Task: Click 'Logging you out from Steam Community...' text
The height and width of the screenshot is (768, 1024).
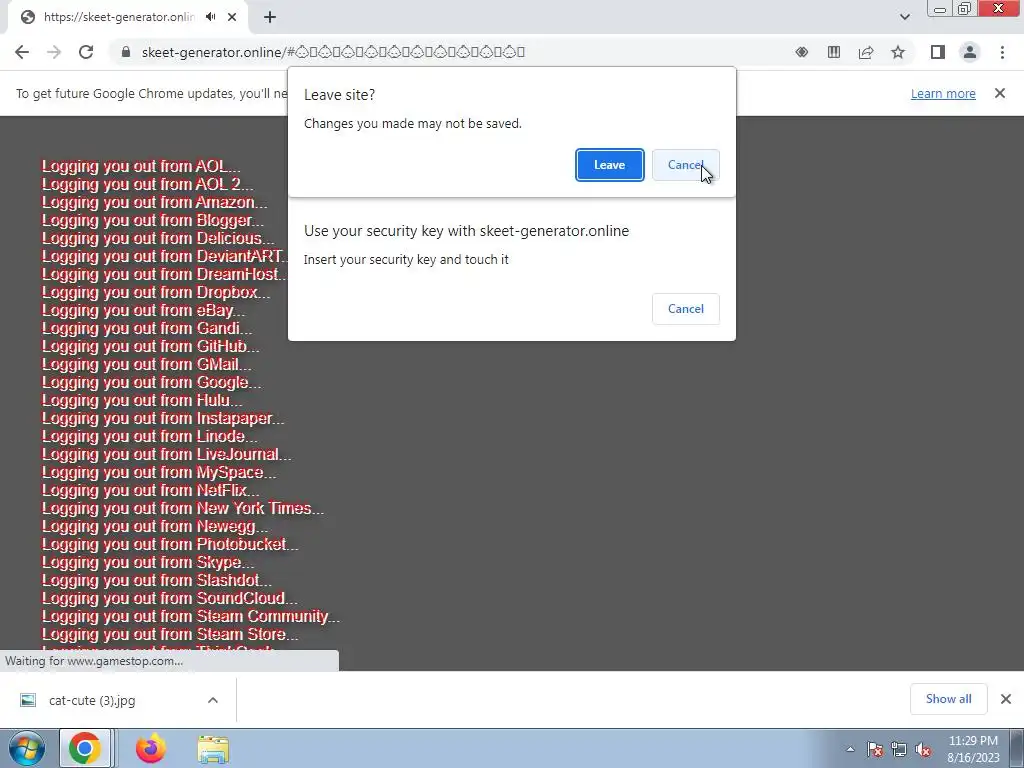Action: click(x=191, y=616)
